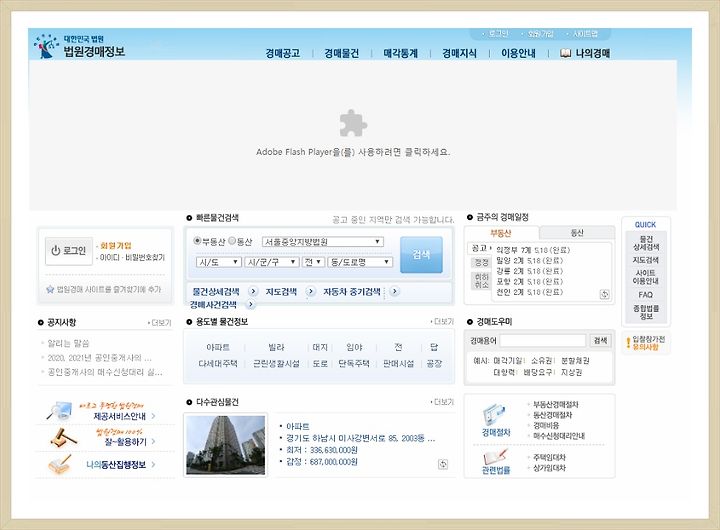
Task: Click 알리는 말씀 notice
Action: (x=68, y=343)
